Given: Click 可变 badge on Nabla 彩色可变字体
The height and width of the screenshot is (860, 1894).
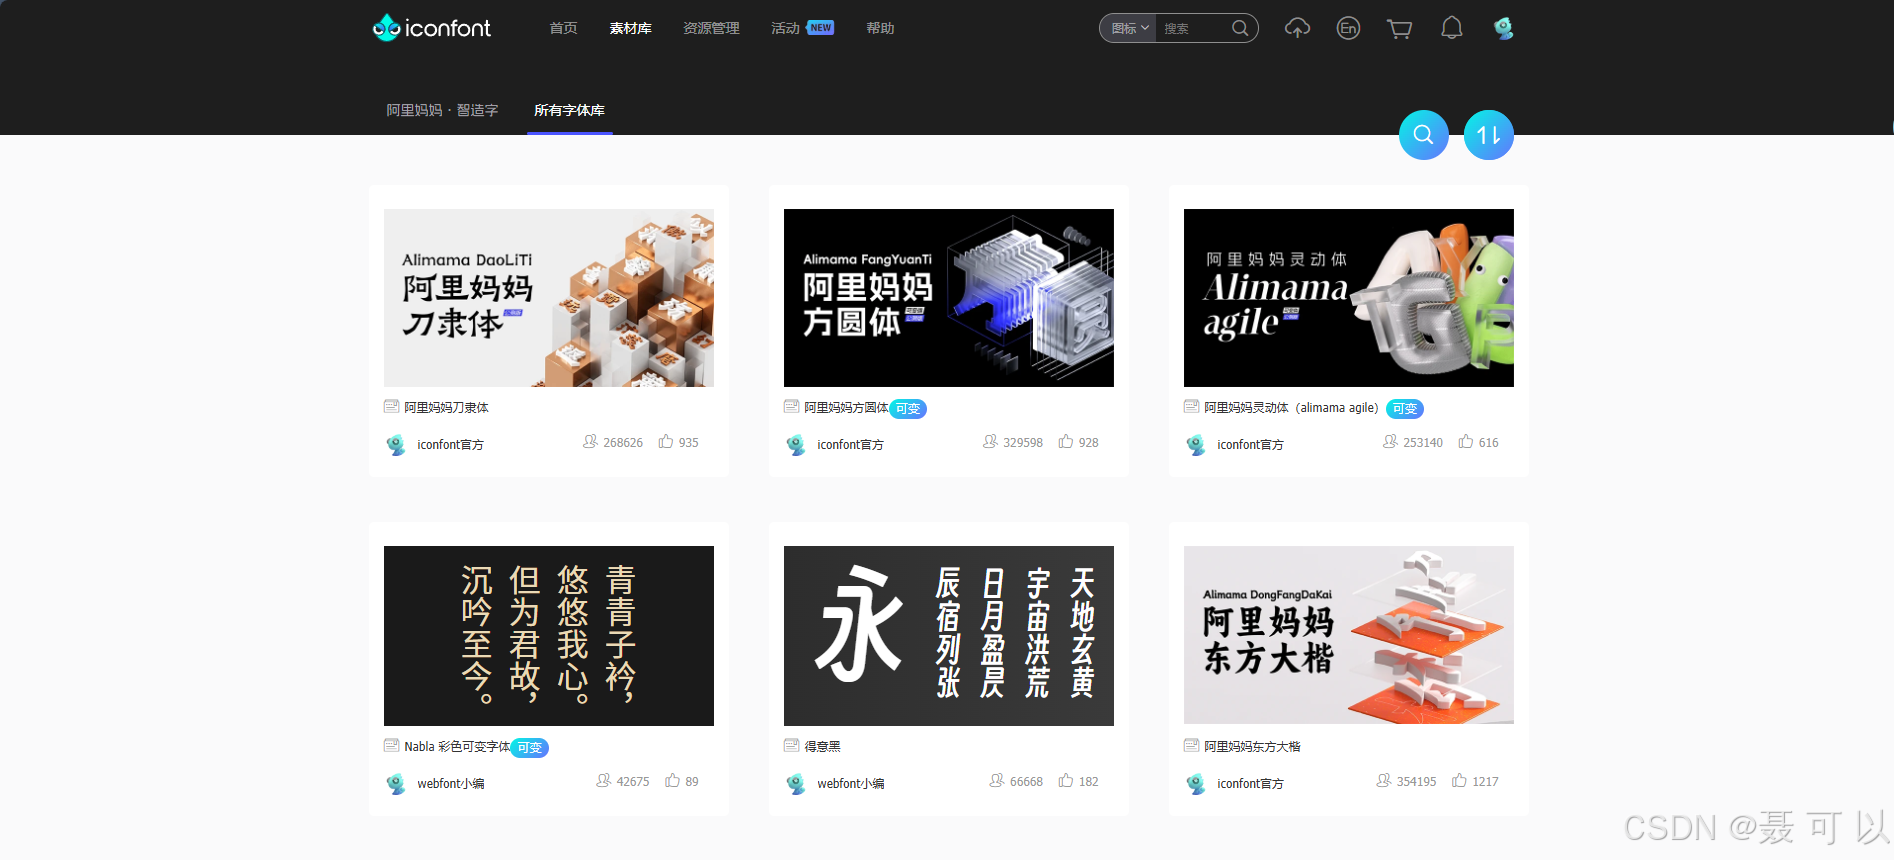Looking at the screenshot, I should click(x=530, y=748).
